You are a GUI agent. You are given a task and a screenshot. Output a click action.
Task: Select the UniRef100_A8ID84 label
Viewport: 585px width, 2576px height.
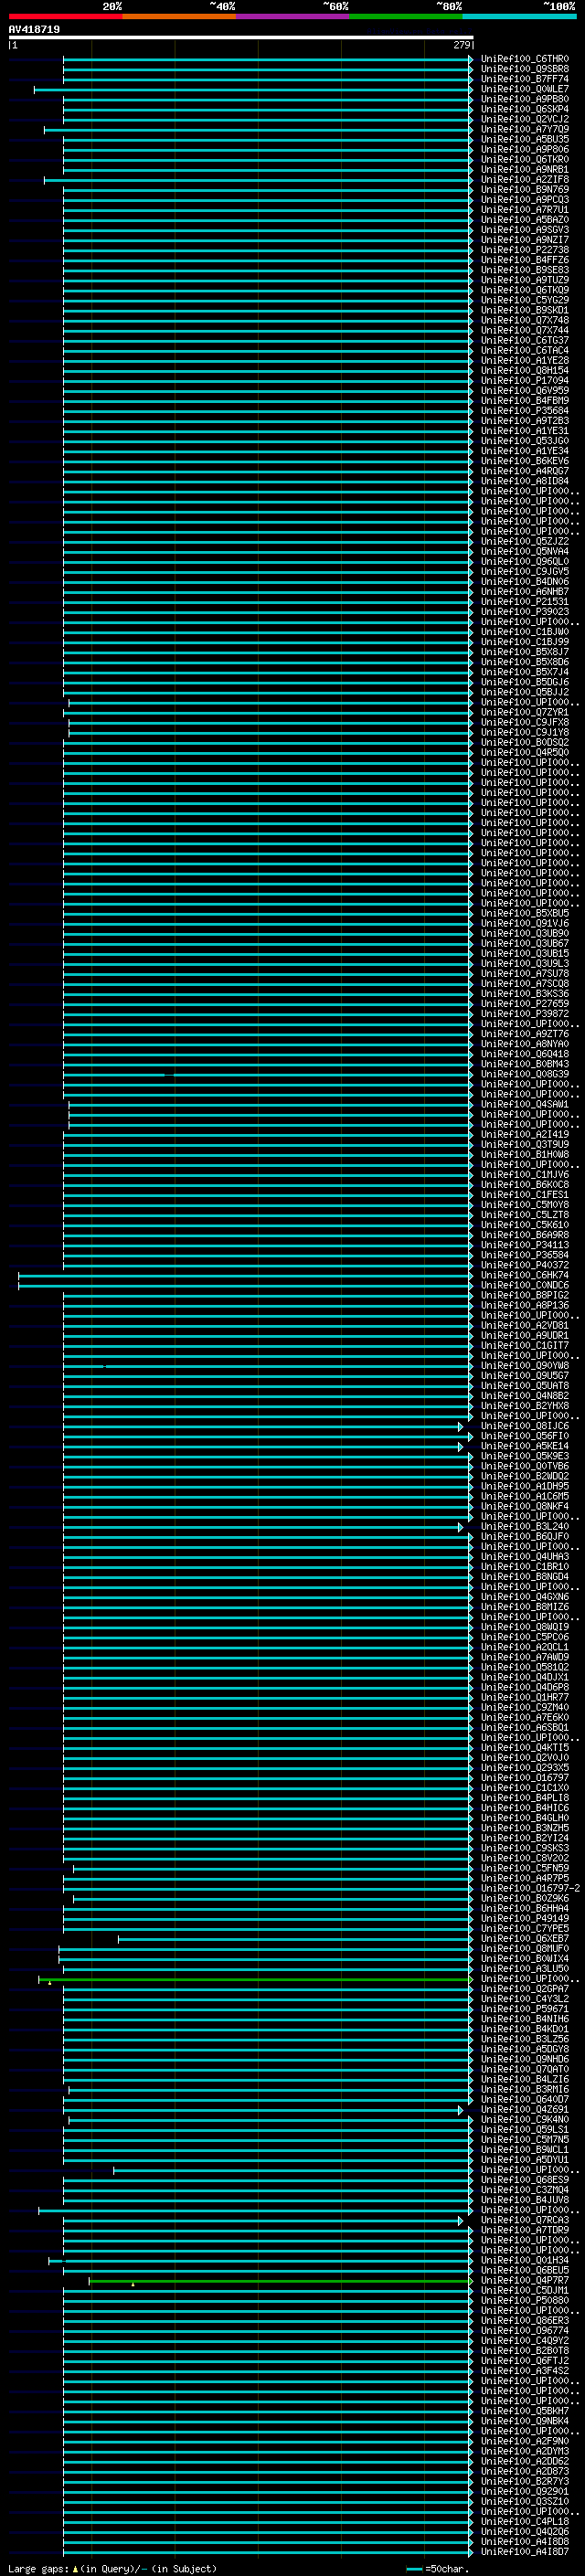pyautogui.click(x=524, y=481)
